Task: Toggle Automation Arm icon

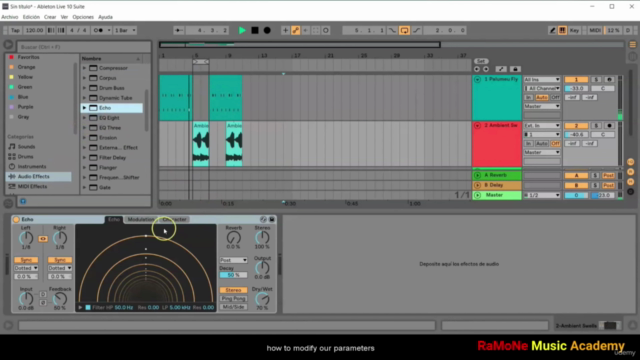Action: (296, 30)
